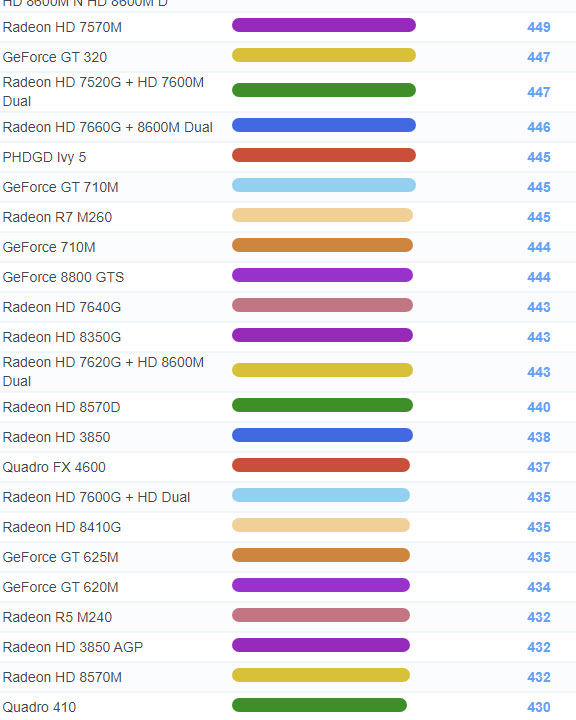This screenshot has width=576, height=720.
Task: Select the GeForce GT 710M name
Action: point(61,187)
